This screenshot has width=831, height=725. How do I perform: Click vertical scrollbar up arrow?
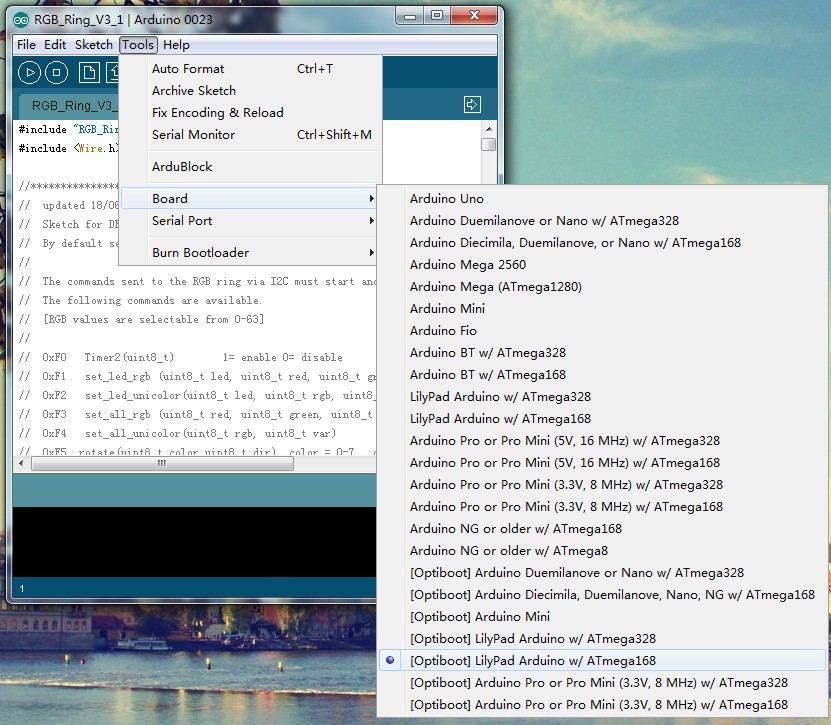488,129
